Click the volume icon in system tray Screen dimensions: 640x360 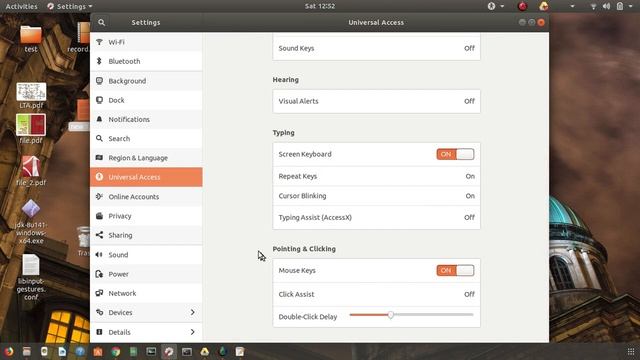[607, 6]
